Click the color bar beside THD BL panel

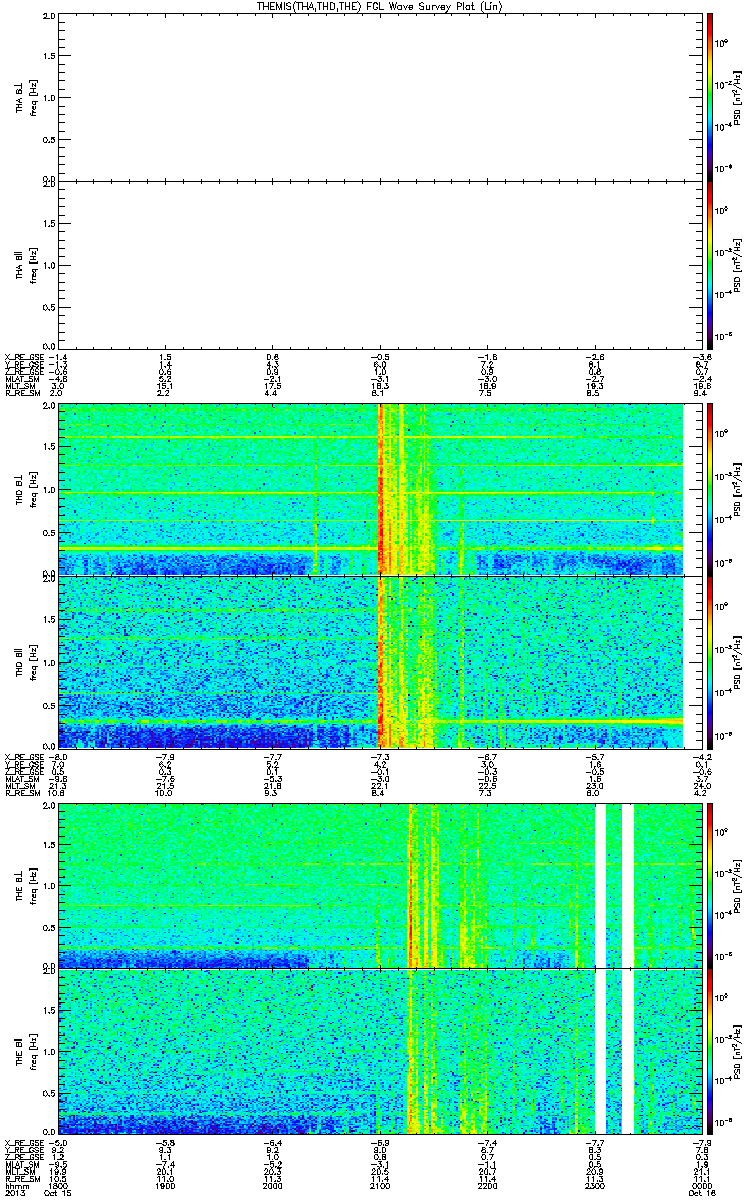[709, 489]
